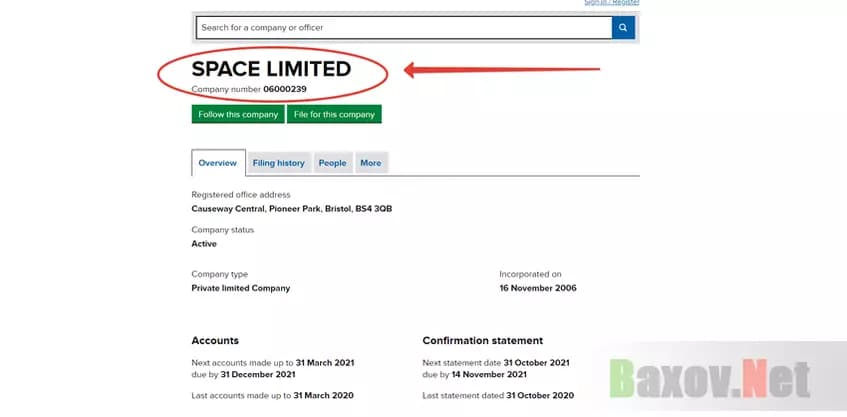Screen dimensions: 847x417
Task: Click the Sign in / Register link
Action: [x=611, y=3]
